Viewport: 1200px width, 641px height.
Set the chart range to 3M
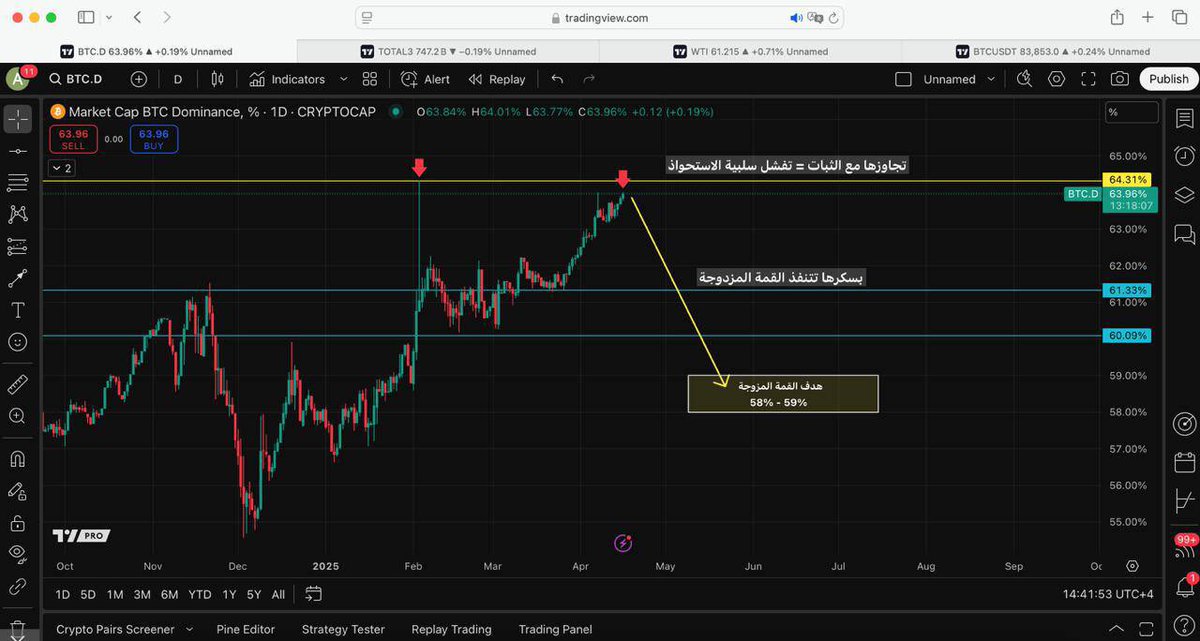point(142,594)
